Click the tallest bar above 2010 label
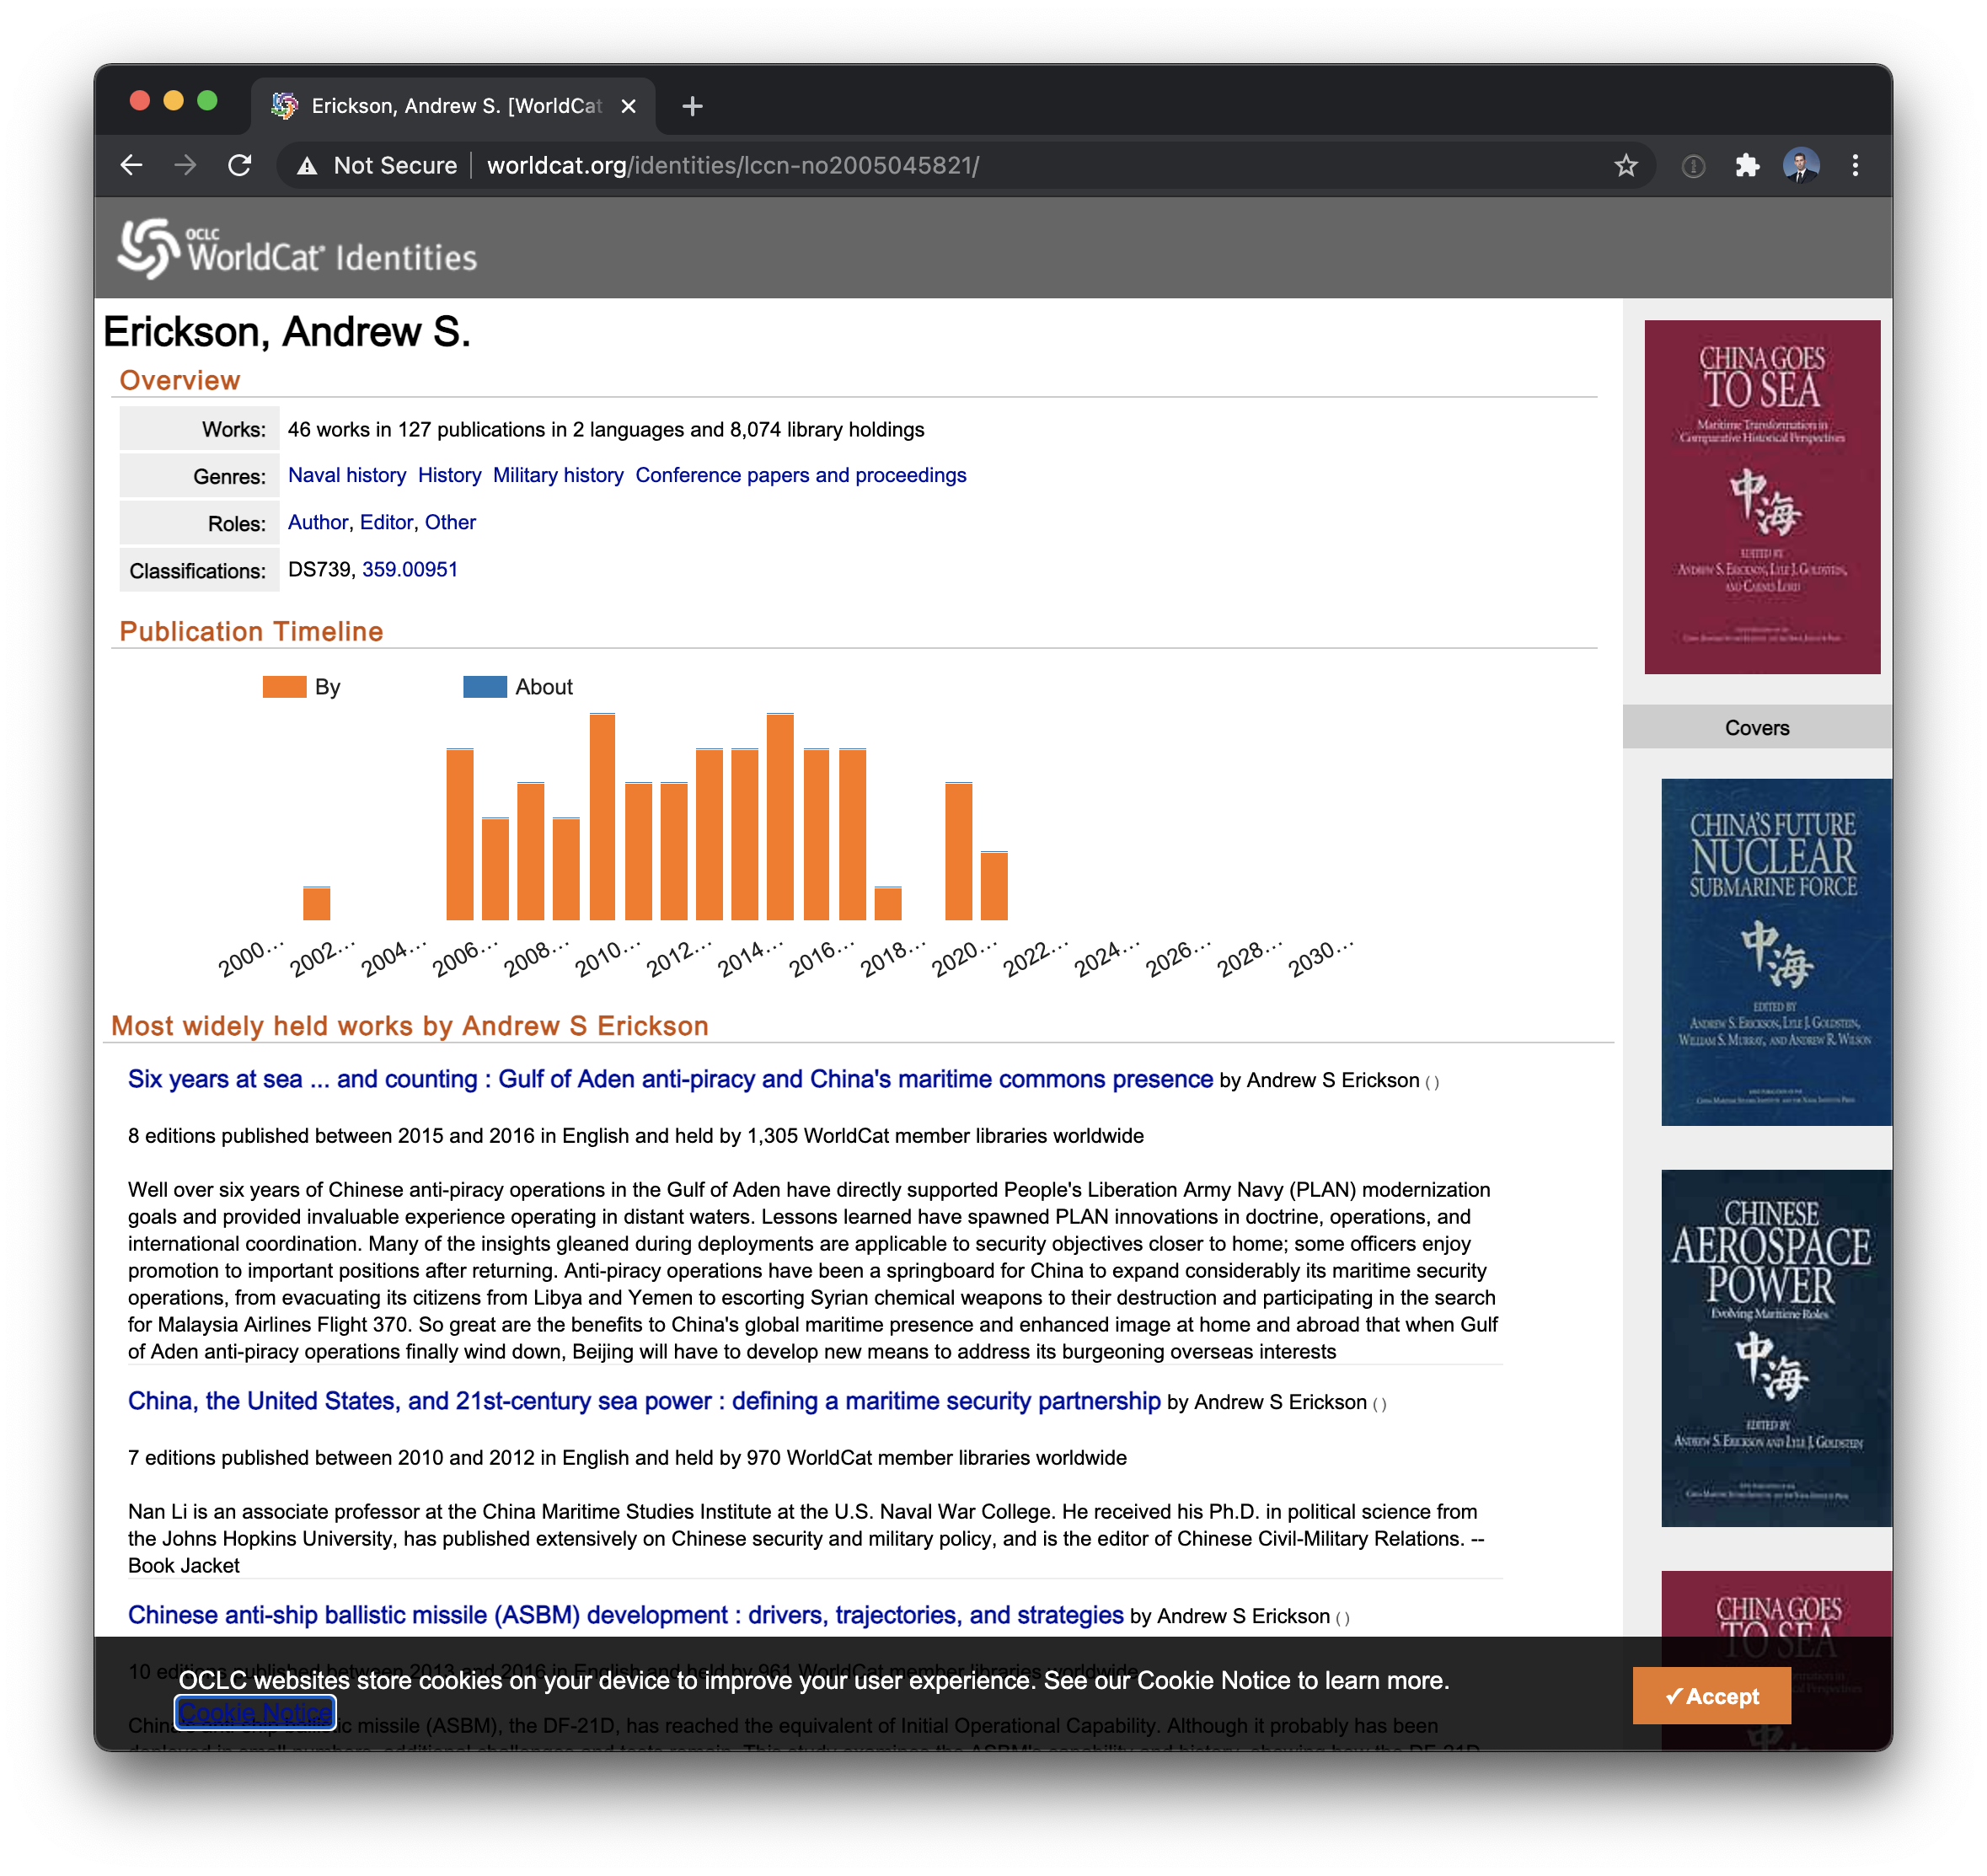The image size is (1987, 1876). pyautogui.click(x=602, y=816)
